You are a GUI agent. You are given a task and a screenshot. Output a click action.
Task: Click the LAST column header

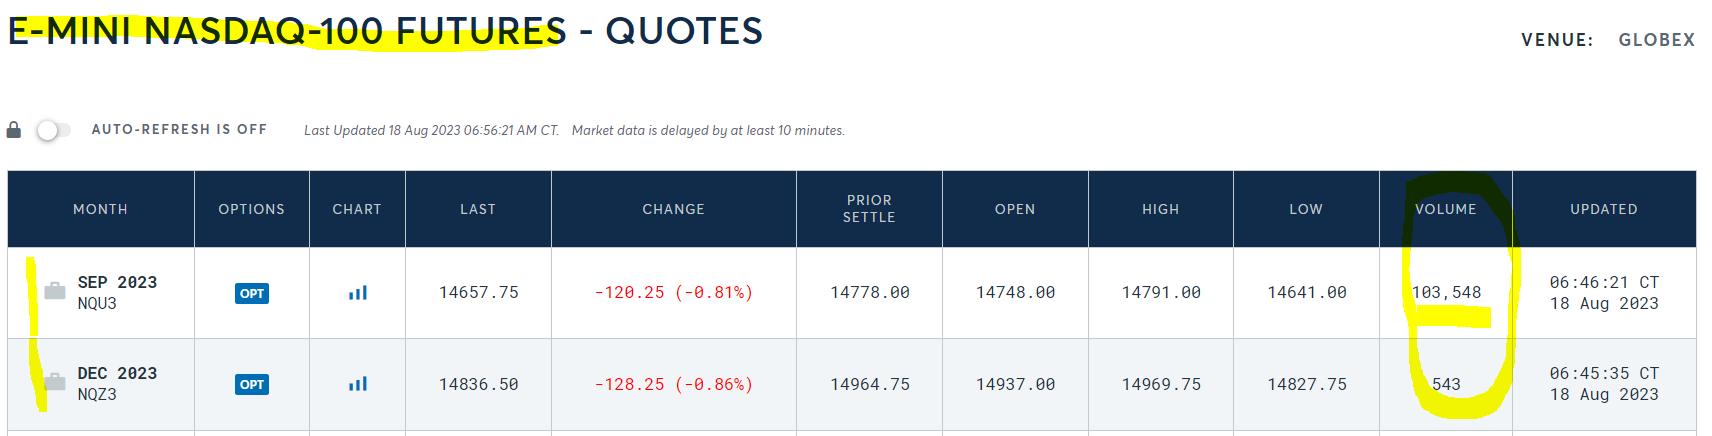pyautogui.click(x=478, y=209)
